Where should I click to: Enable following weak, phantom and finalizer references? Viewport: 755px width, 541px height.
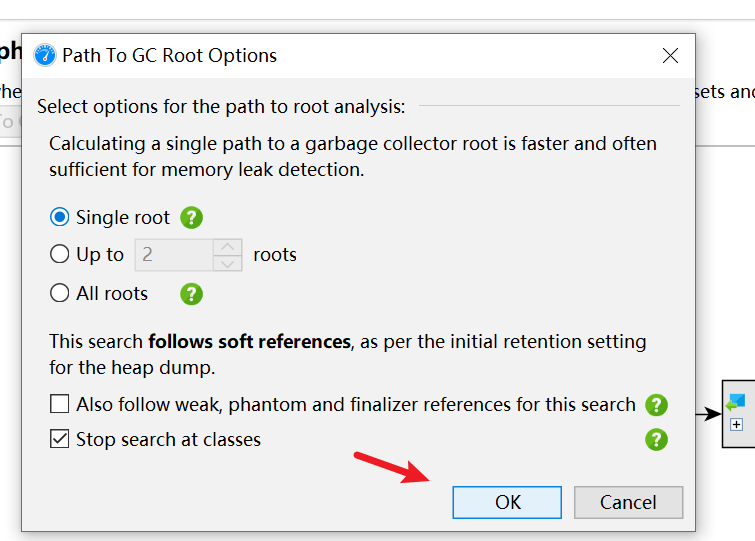point(60,405)
